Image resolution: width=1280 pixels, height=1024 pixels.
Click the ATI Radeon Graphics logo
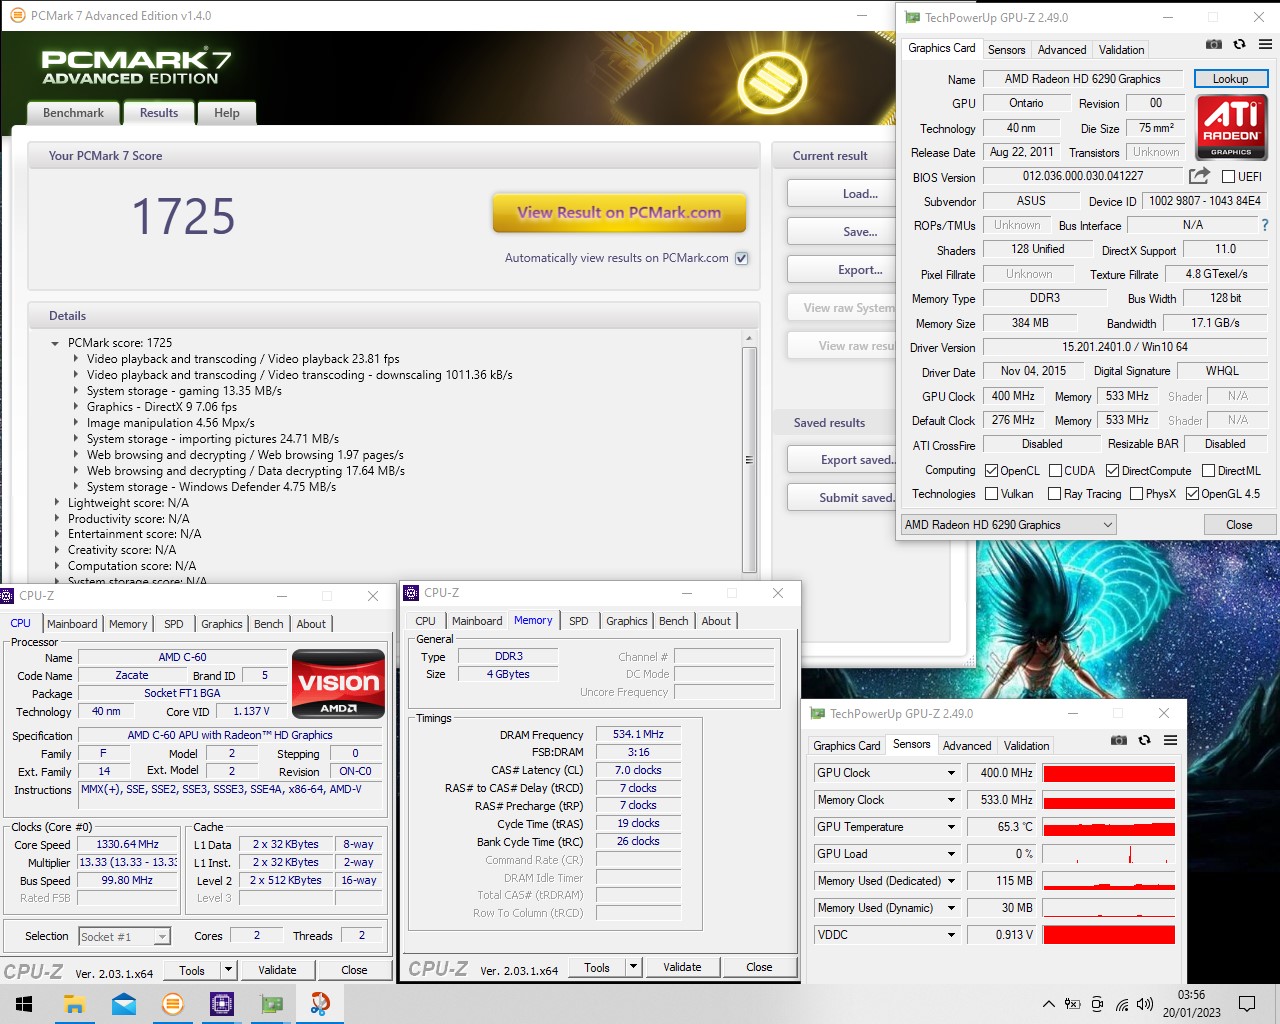pos(1231,127)
